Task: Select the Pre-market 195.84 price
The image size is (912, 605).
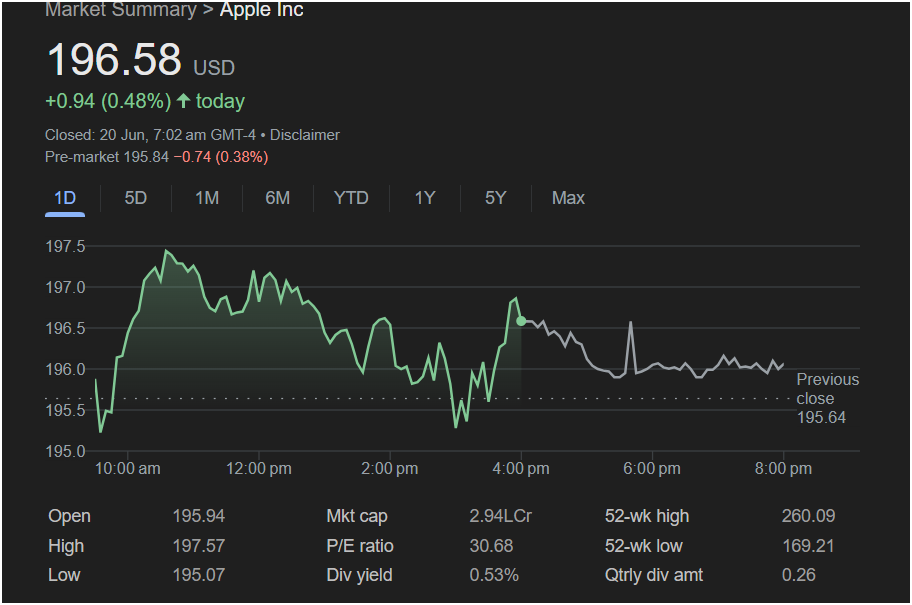Action: [107, 157]
